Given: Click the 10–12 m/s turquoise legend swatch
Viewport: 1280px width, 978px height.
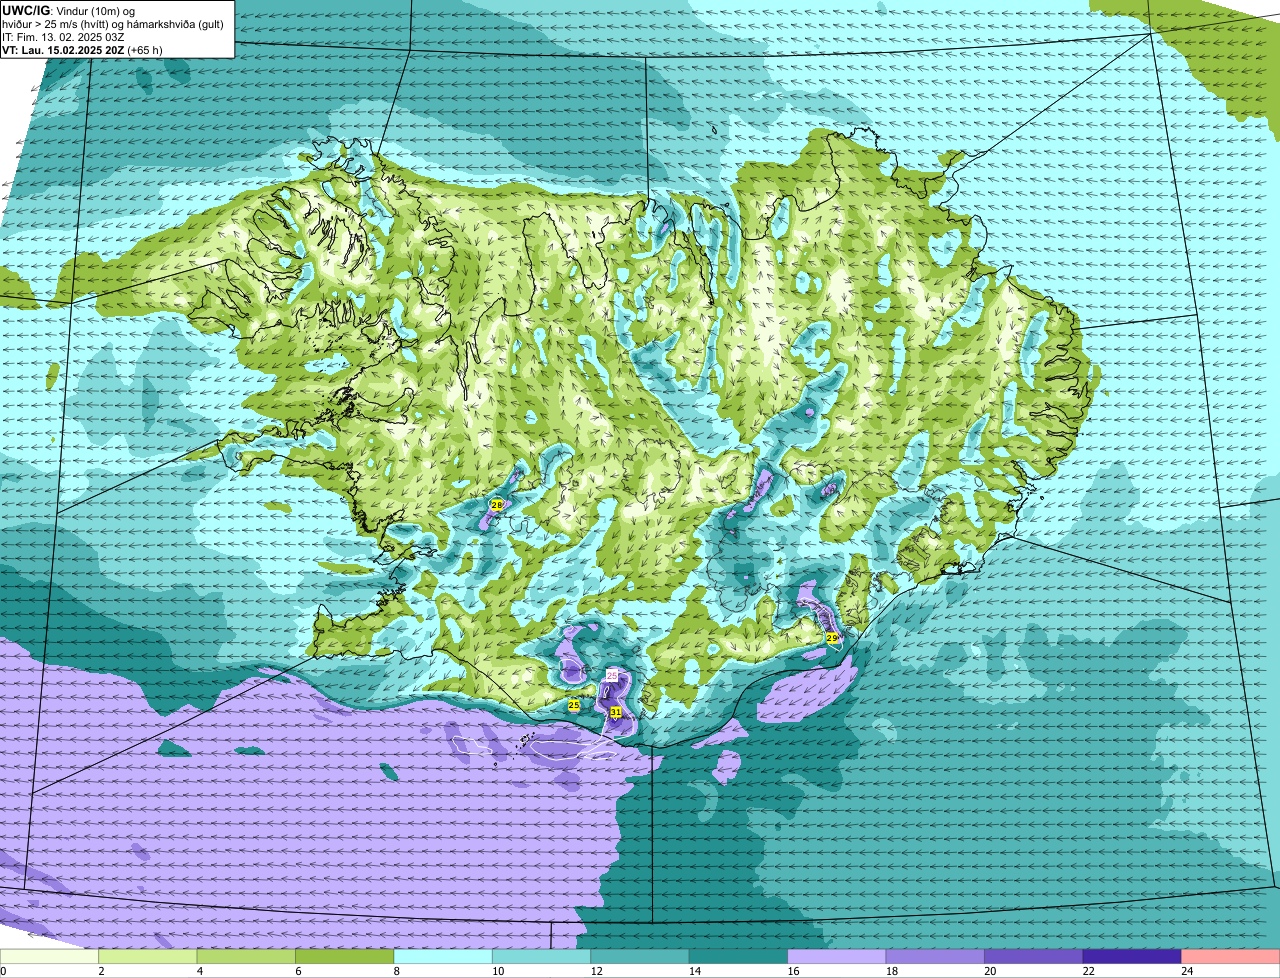Looking at the screenshot, I should [x=541, y=956].
